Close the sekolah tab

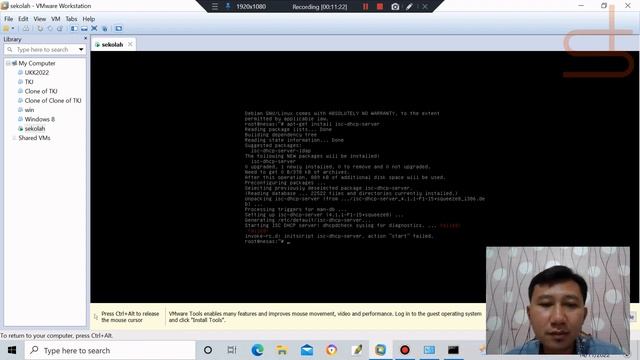pos(130,44)
